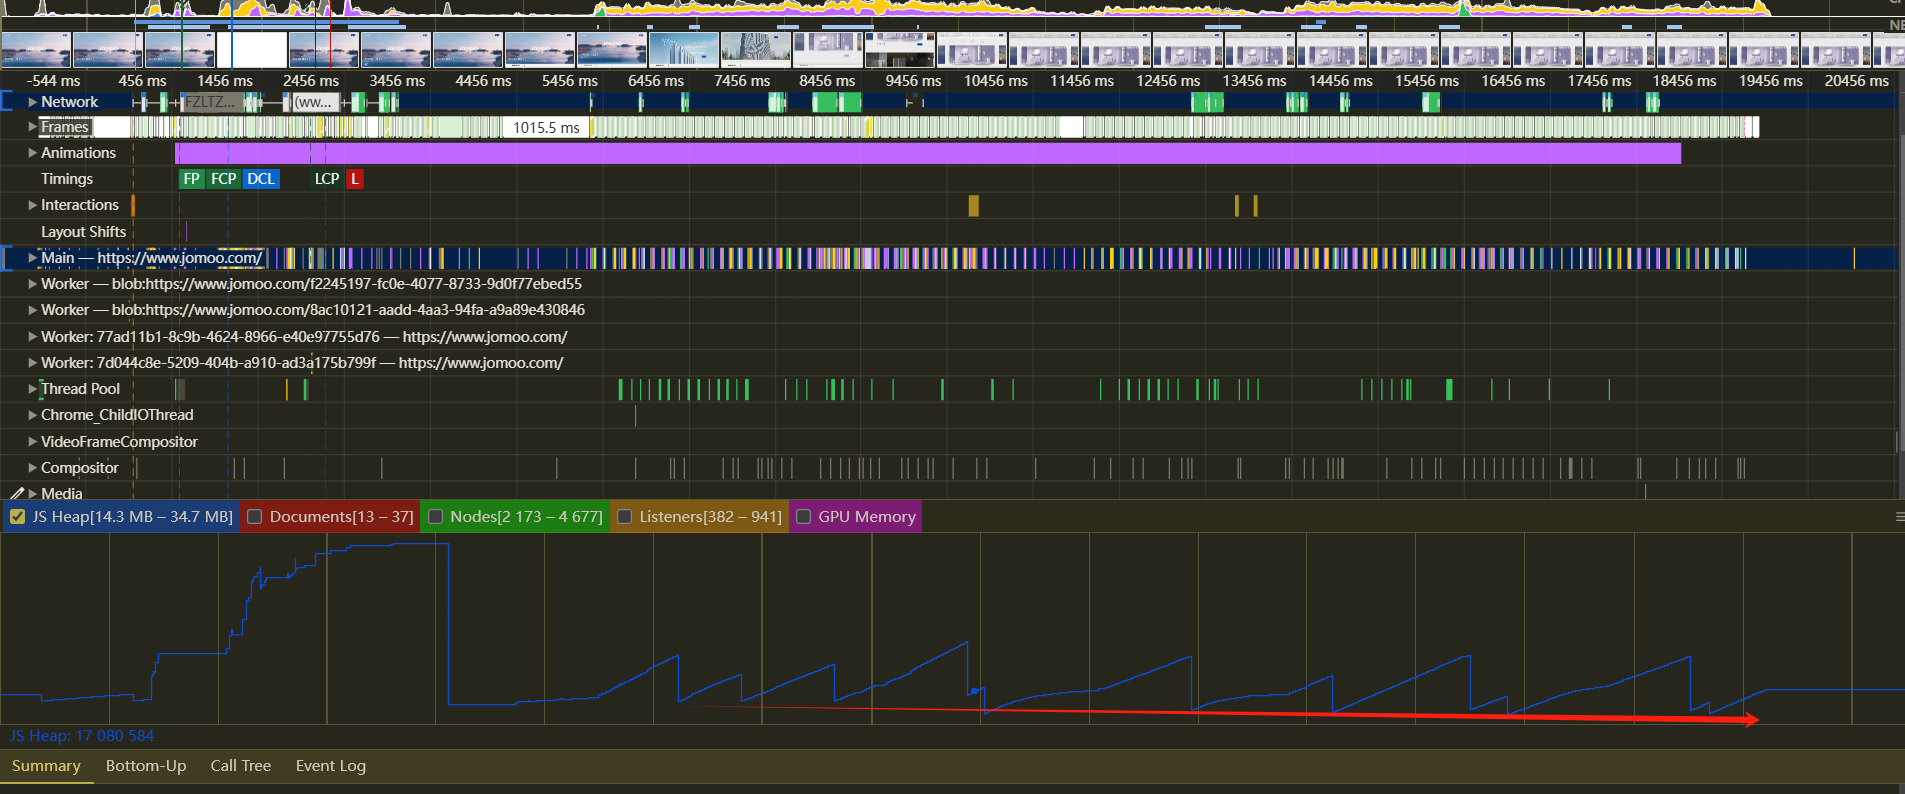Open the Event Log tab
The image size is (1905, 794).
point(331,766)
